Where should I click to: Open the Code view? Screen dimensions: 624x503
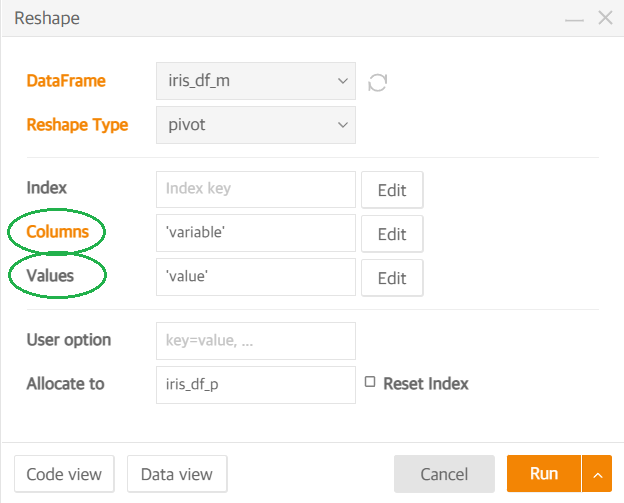point(64,474)
